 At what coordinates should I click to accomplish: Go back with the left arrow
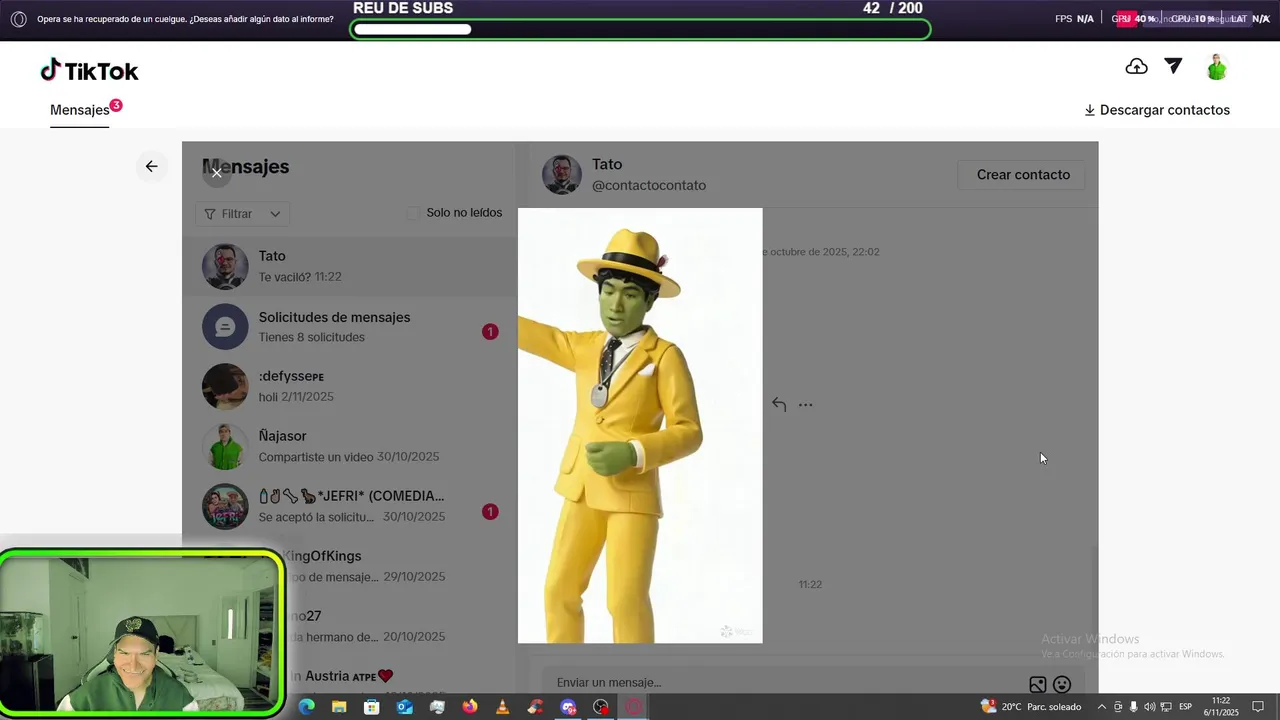[x=151, y=166]
